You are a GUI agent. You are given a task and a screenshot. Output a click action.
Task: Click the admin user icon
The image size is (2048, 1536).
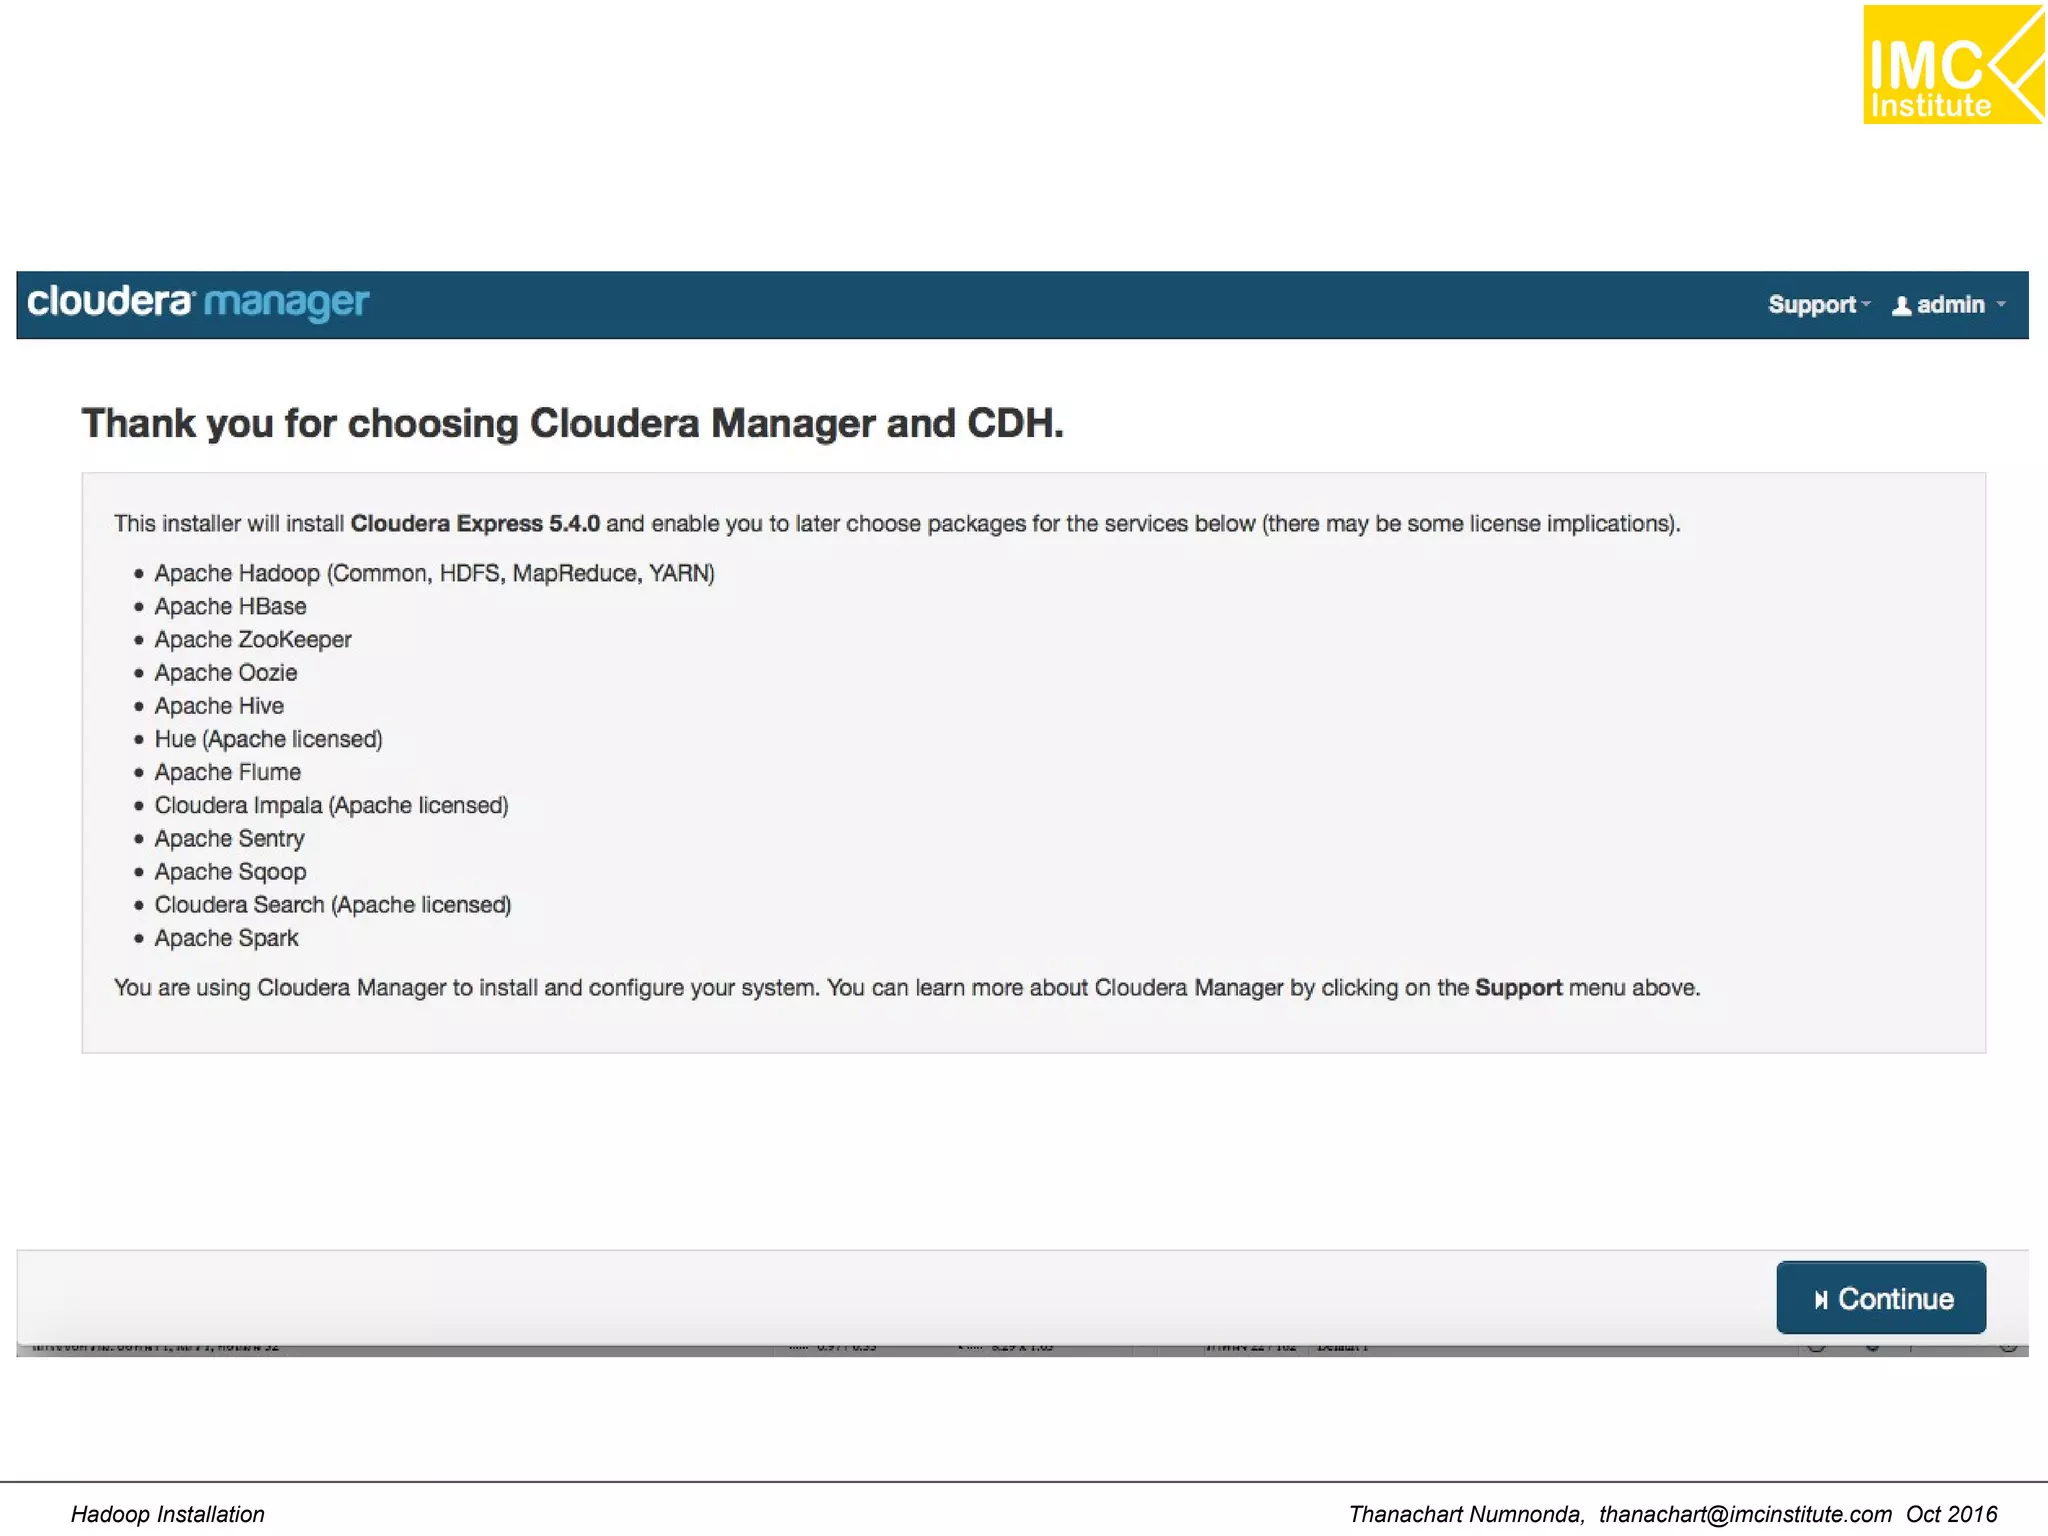[1901, 306]
